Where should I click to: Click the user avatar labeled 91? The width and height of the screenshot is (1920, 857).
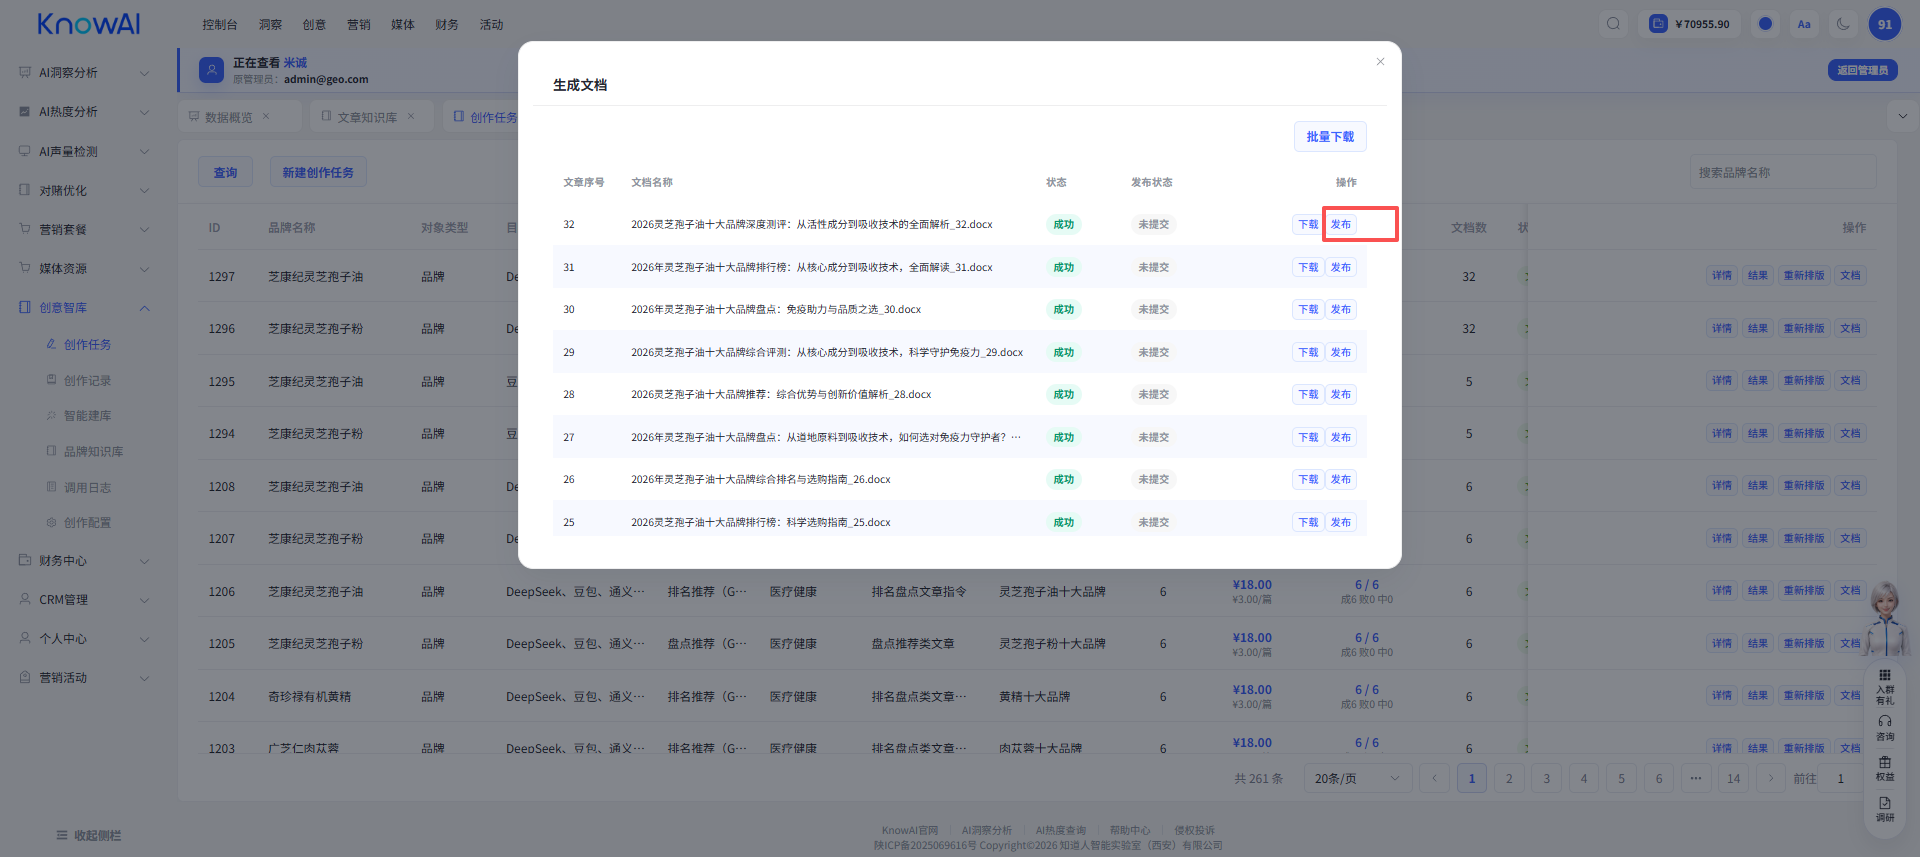tap(1885, 24)
